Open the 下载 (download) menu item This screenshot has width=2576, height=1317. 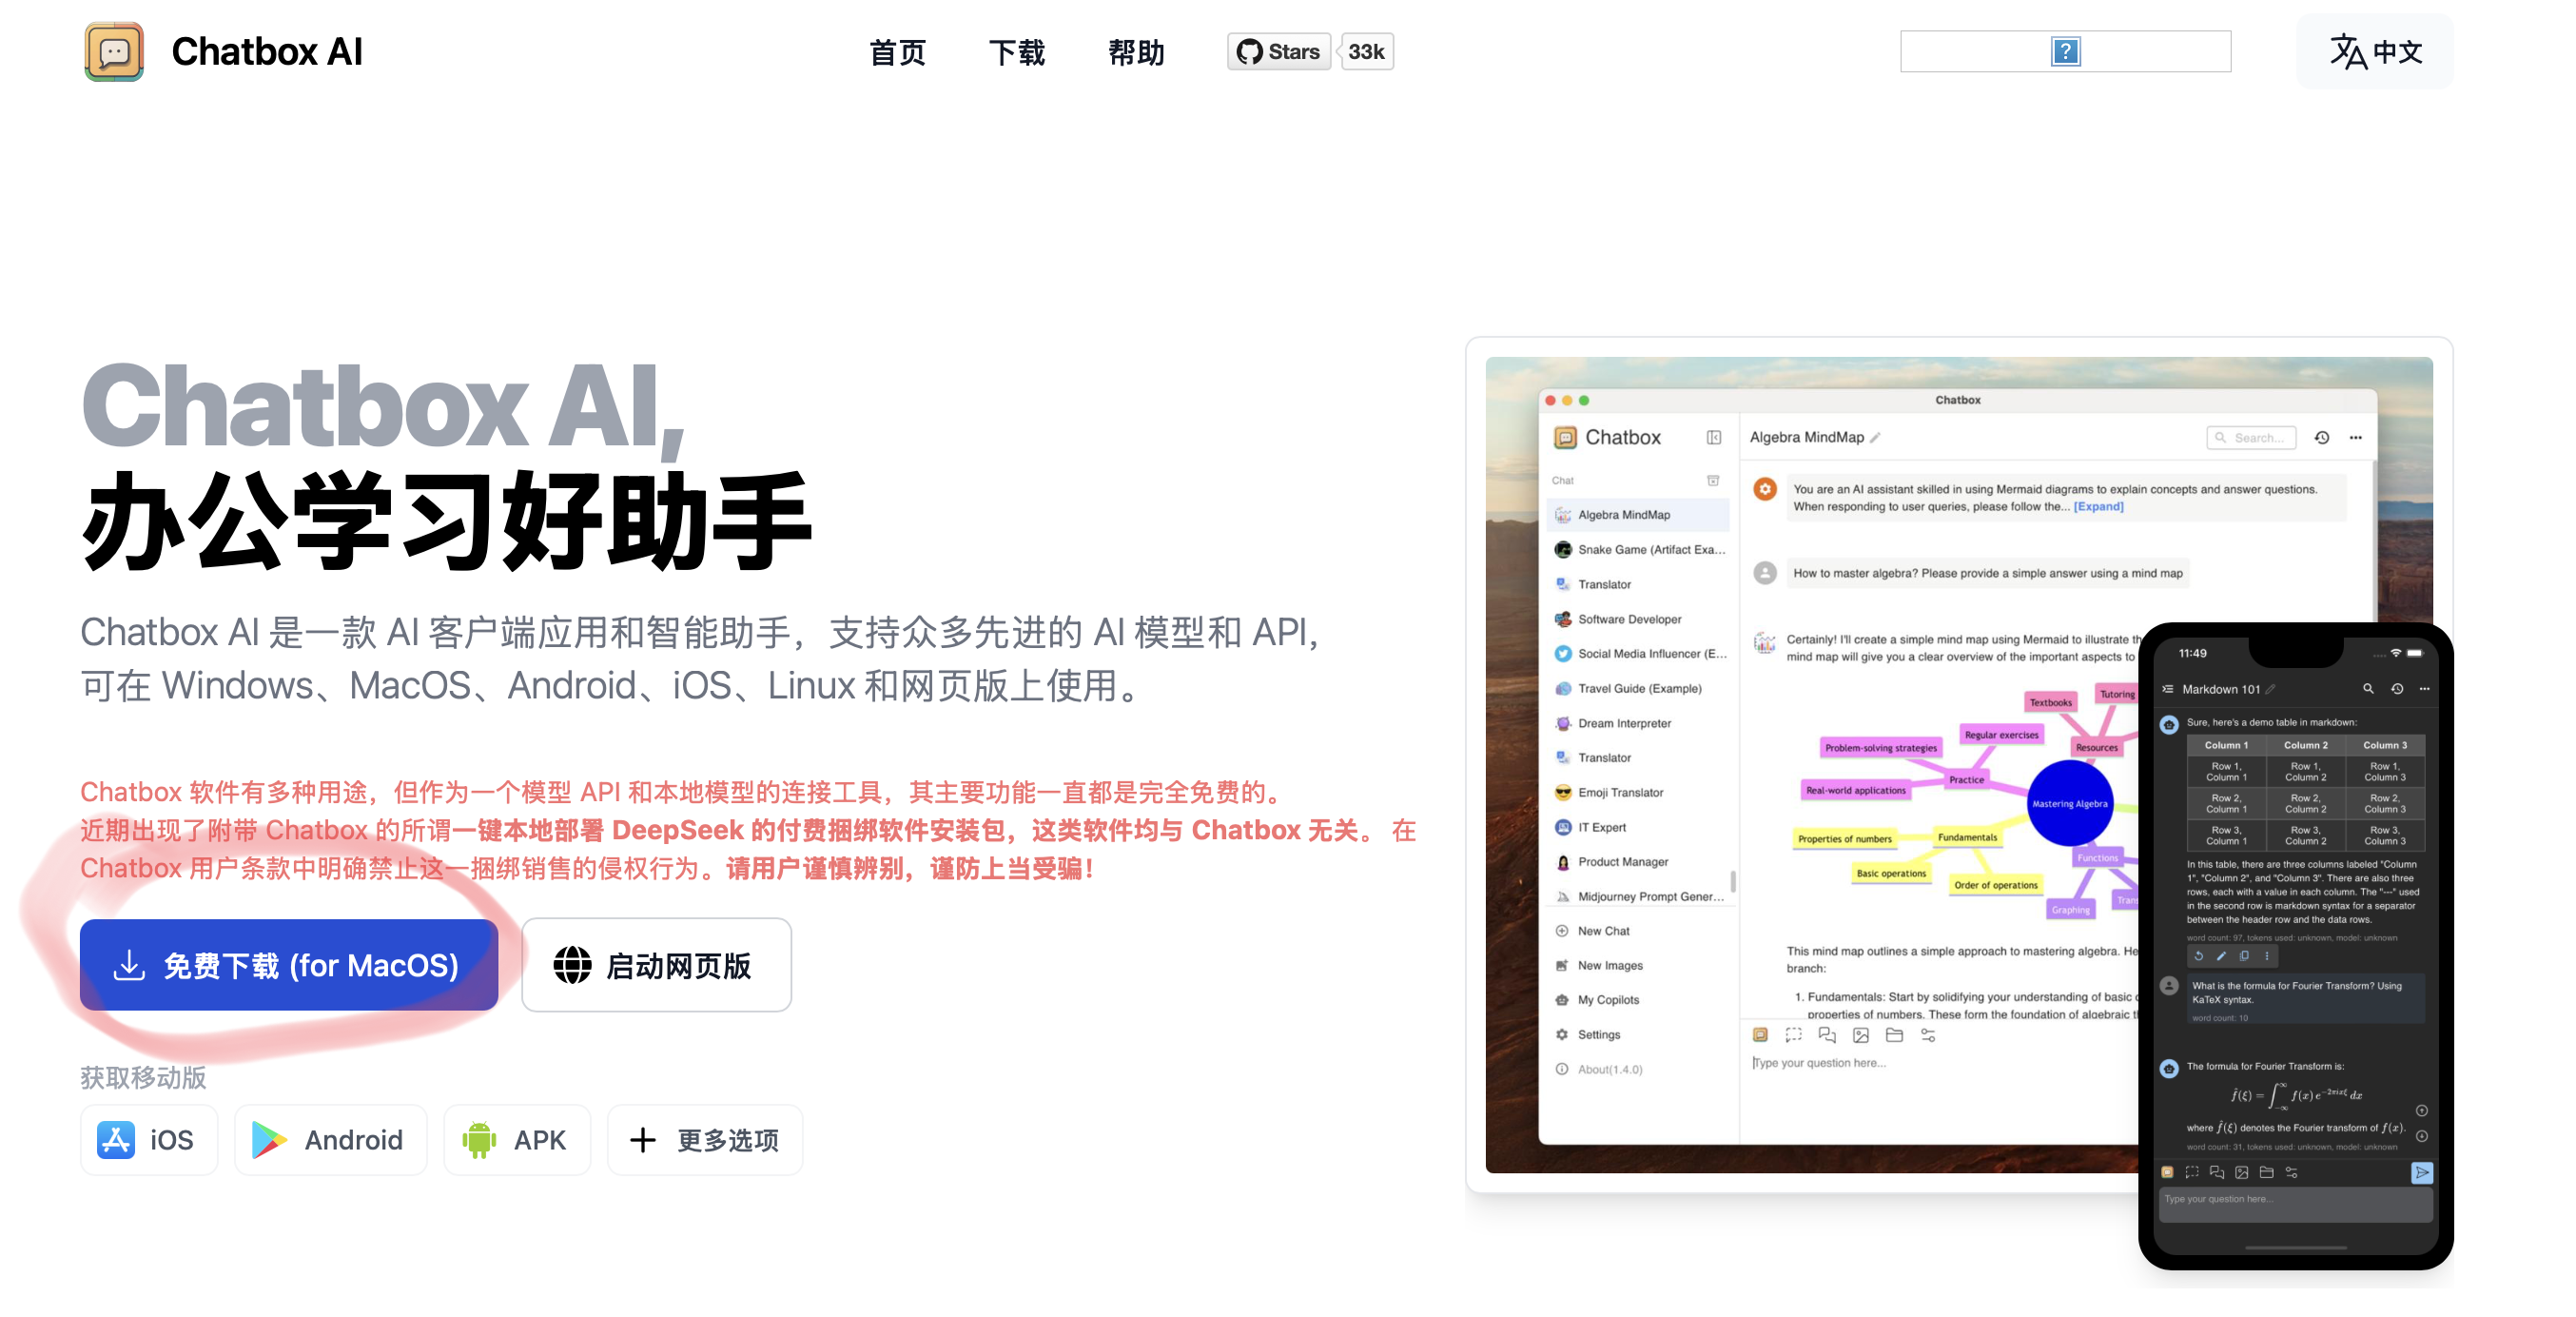click(x=1016, y=51)
